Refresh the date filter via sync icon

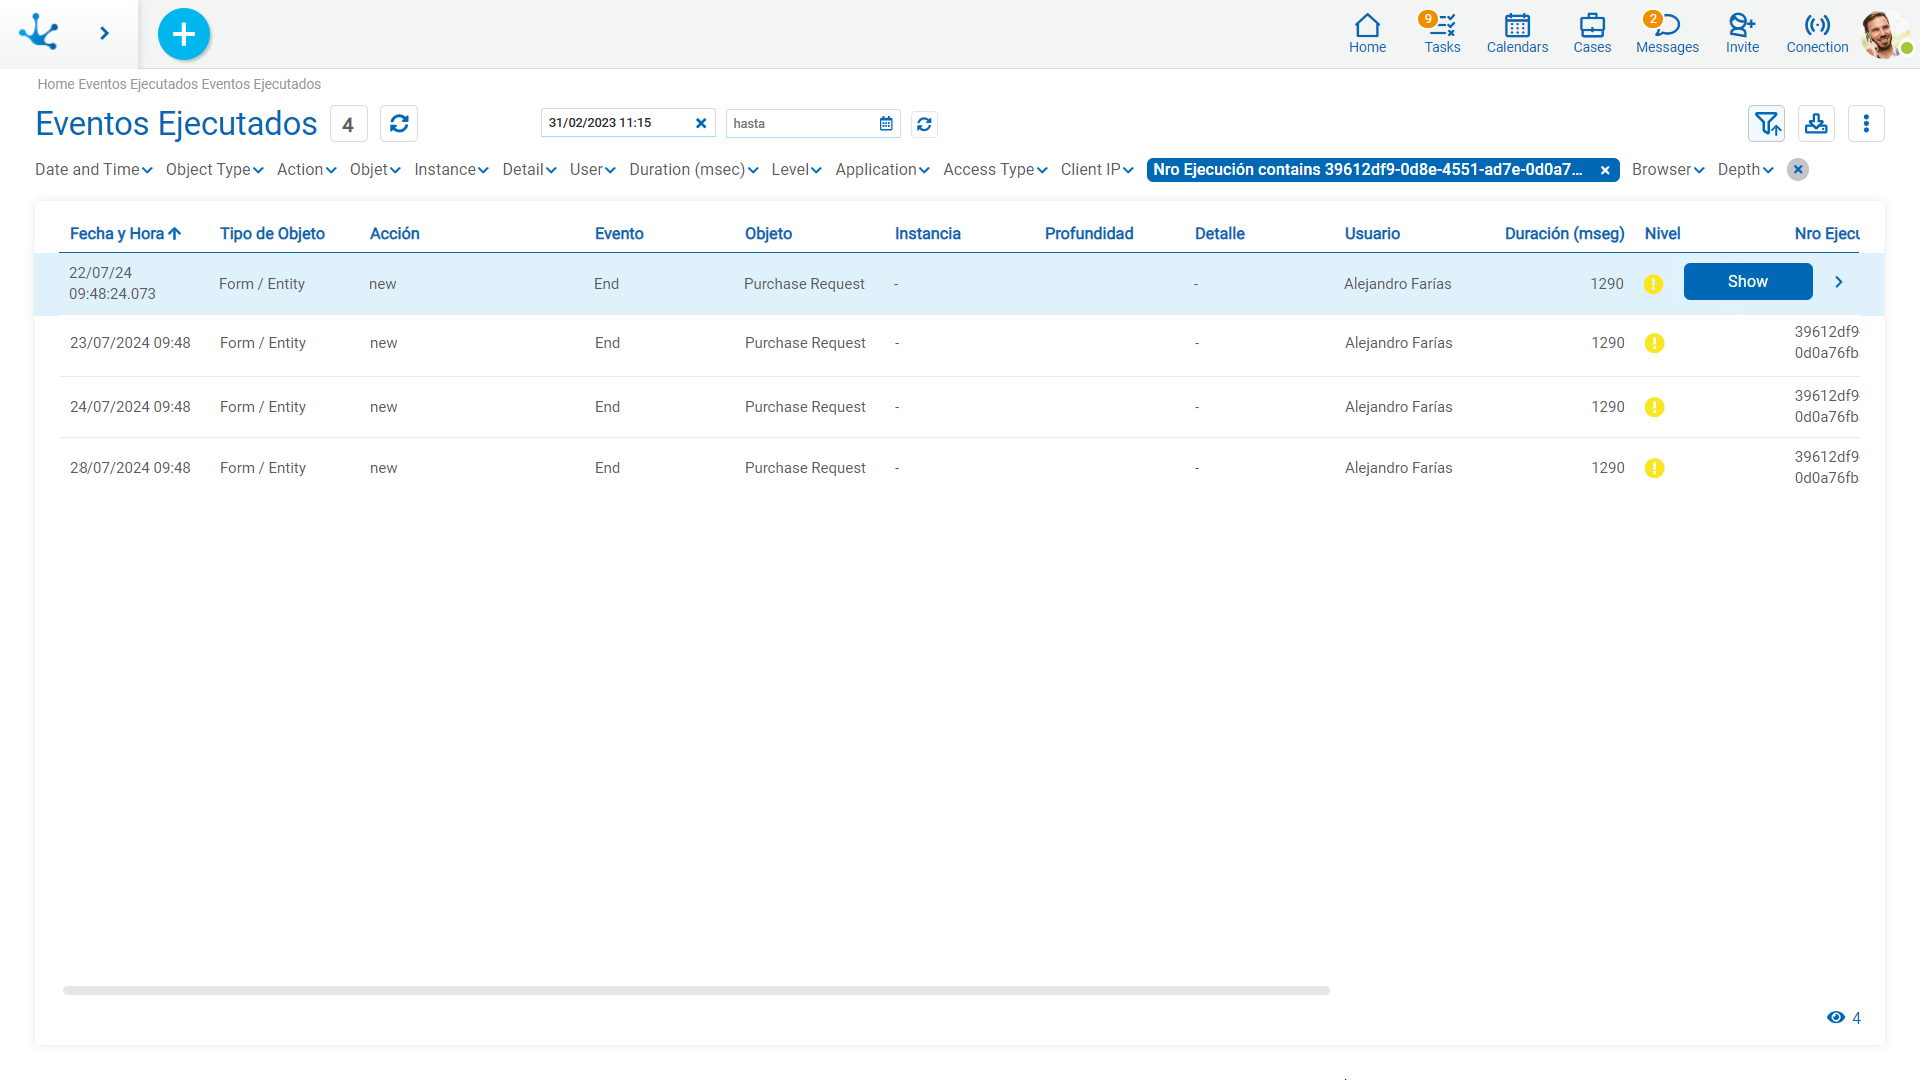pos(924,124)
